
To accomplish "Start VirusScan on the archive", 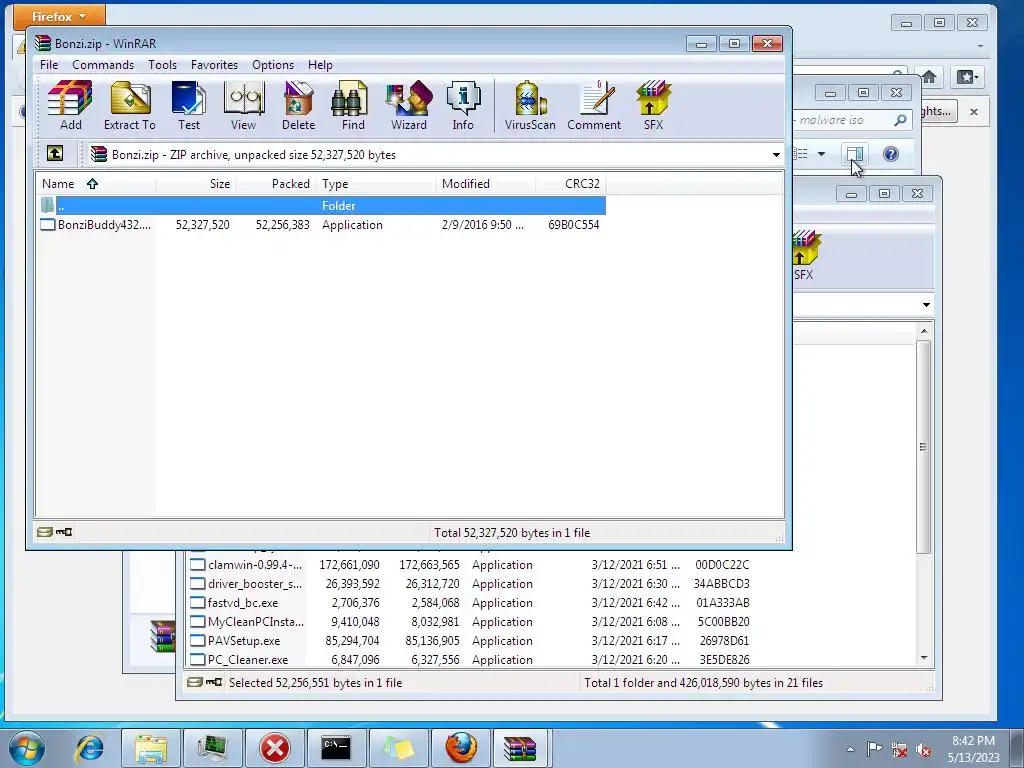I will [x=530, y=106].
